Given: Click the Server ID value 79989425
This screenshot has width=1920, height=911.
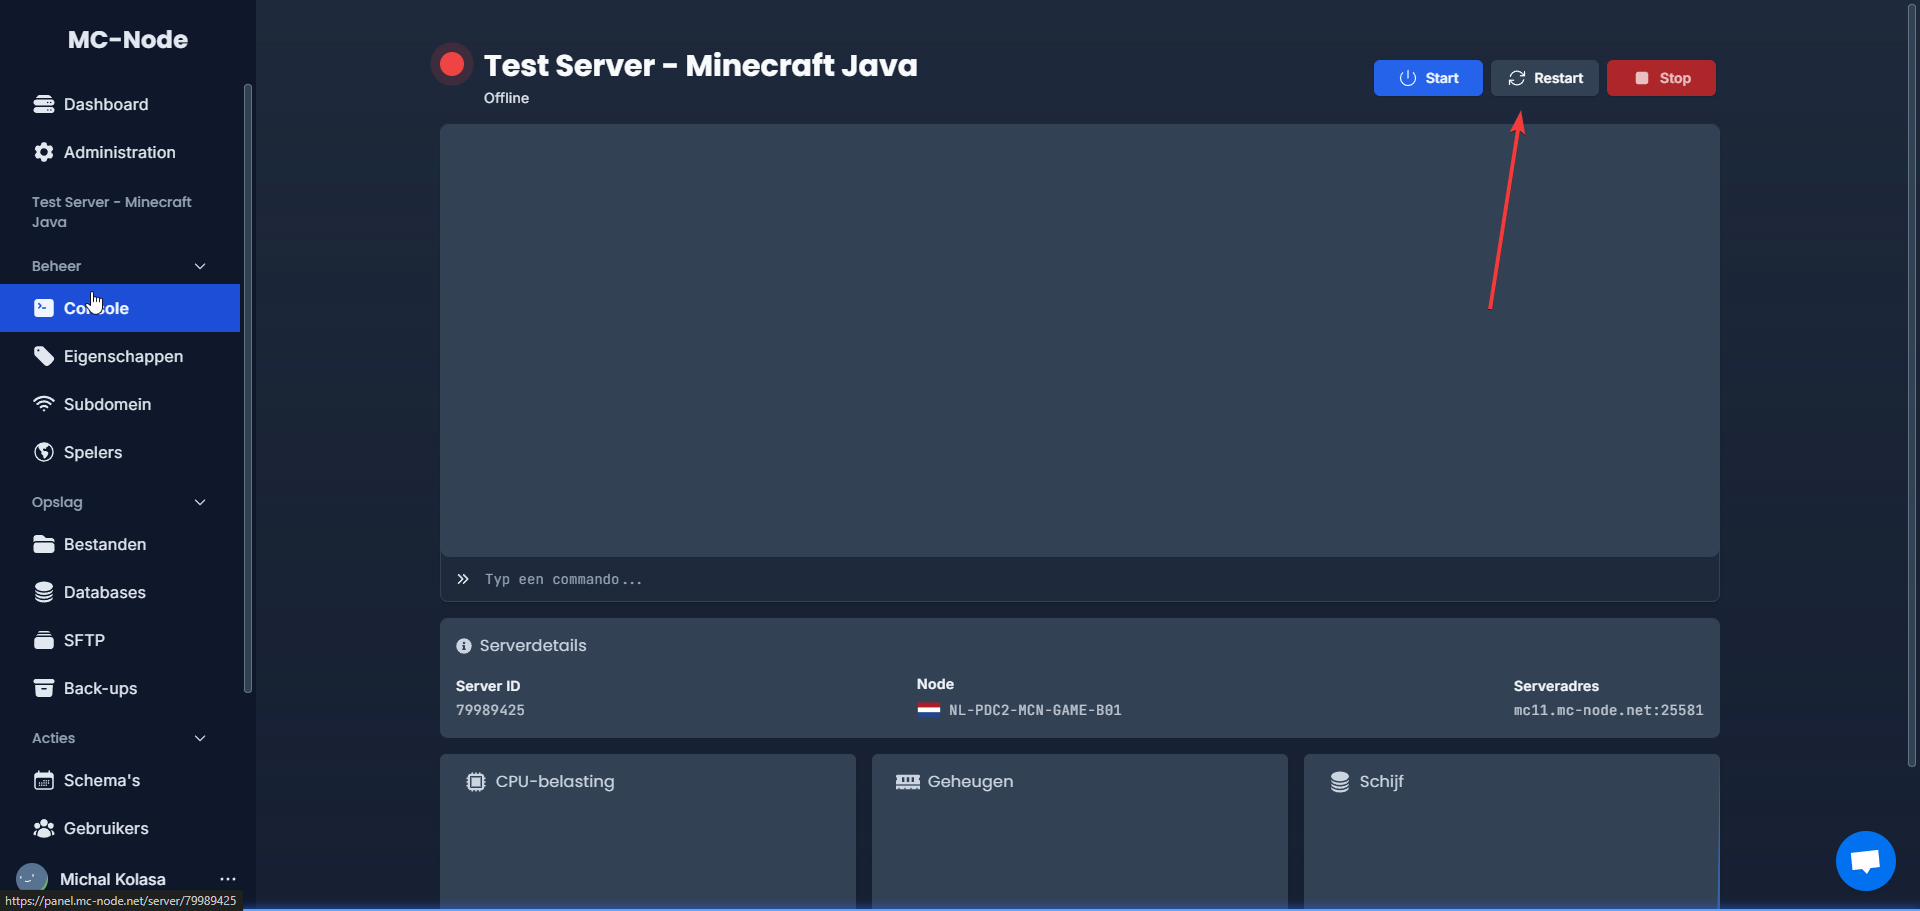Looking at the screenshot, I should [490, 710].
